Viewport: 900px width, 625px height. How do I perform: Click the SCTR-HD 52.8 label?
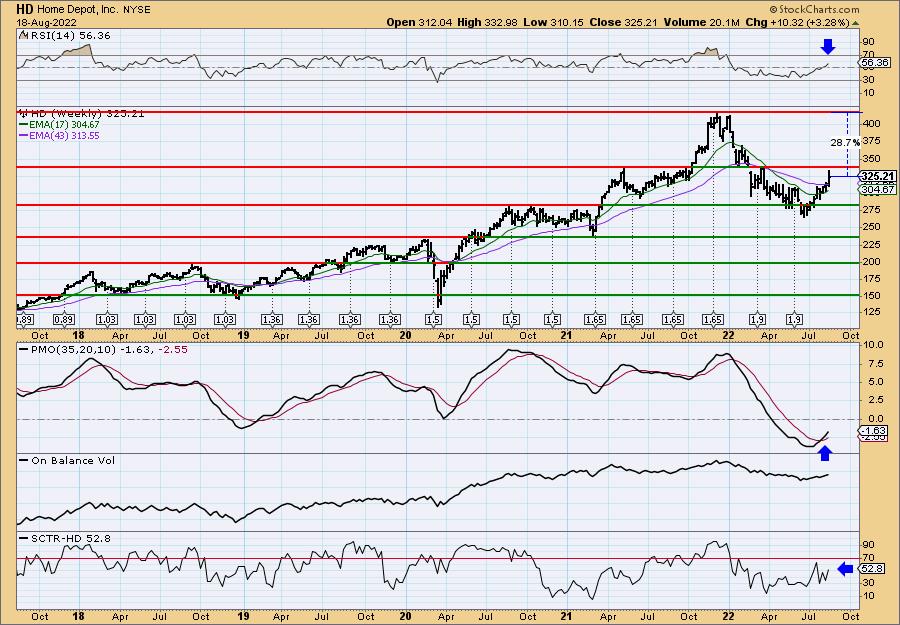[x=65, y=538]
